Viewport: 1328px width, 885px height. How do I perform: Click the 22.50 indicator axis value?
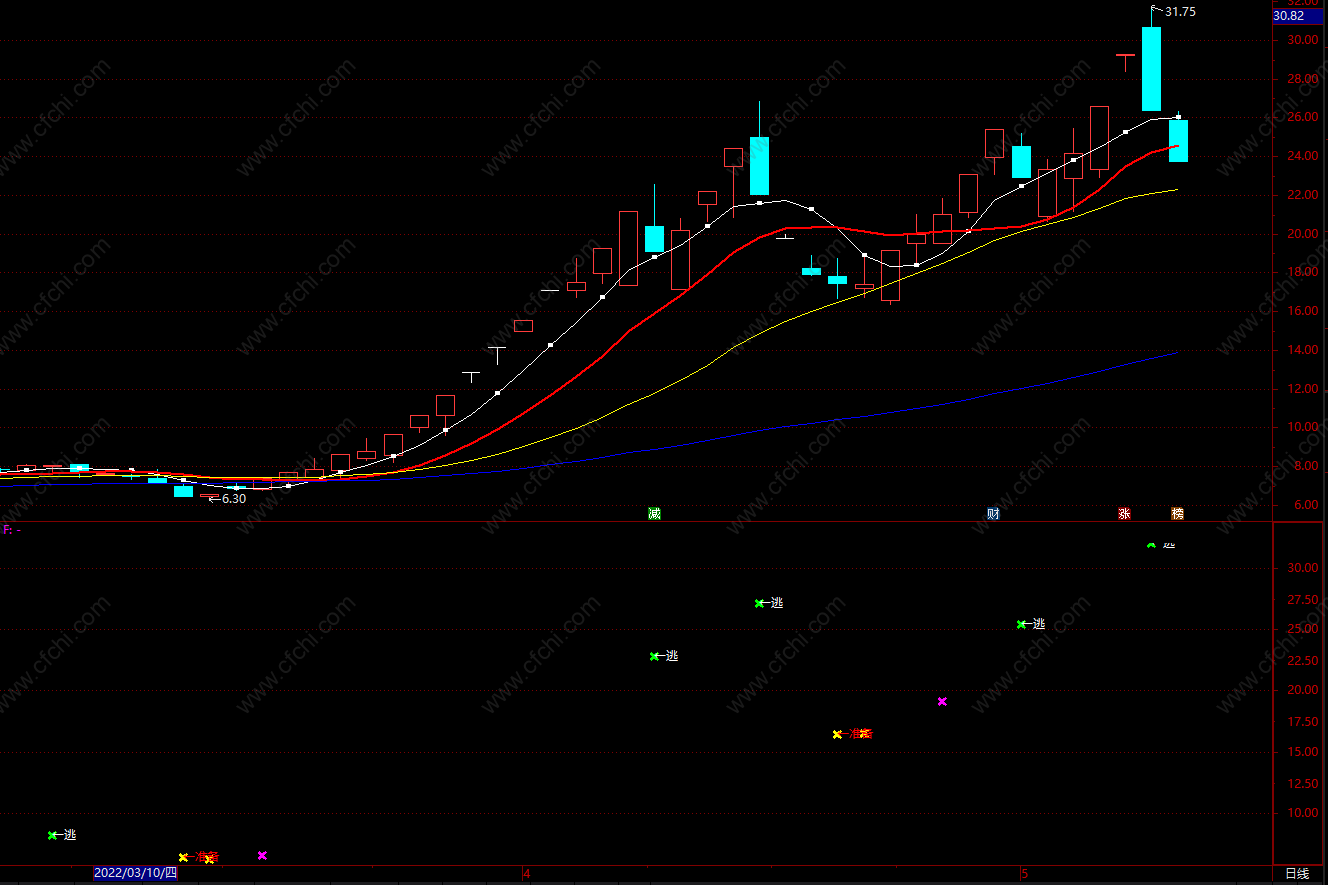pos(1302,661)
